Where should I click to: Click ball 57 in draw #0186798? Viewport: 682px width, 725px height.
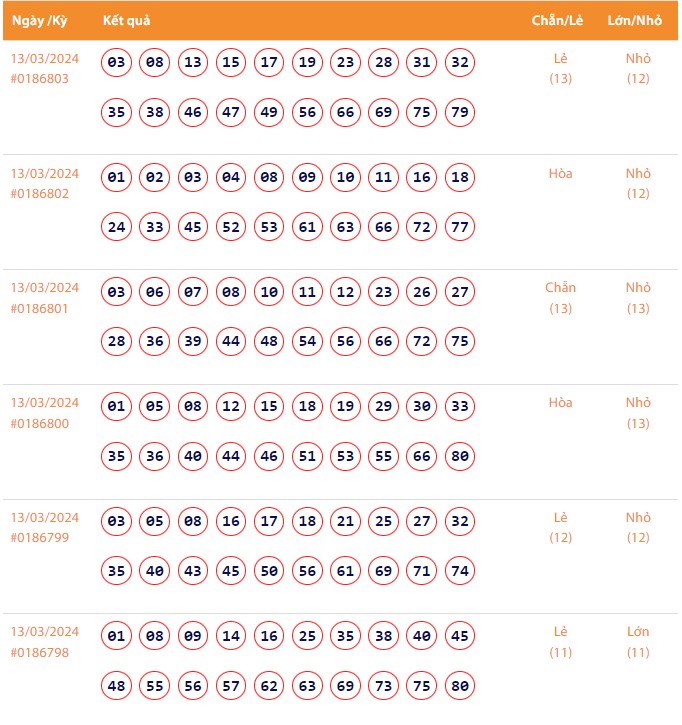(231, 686)
